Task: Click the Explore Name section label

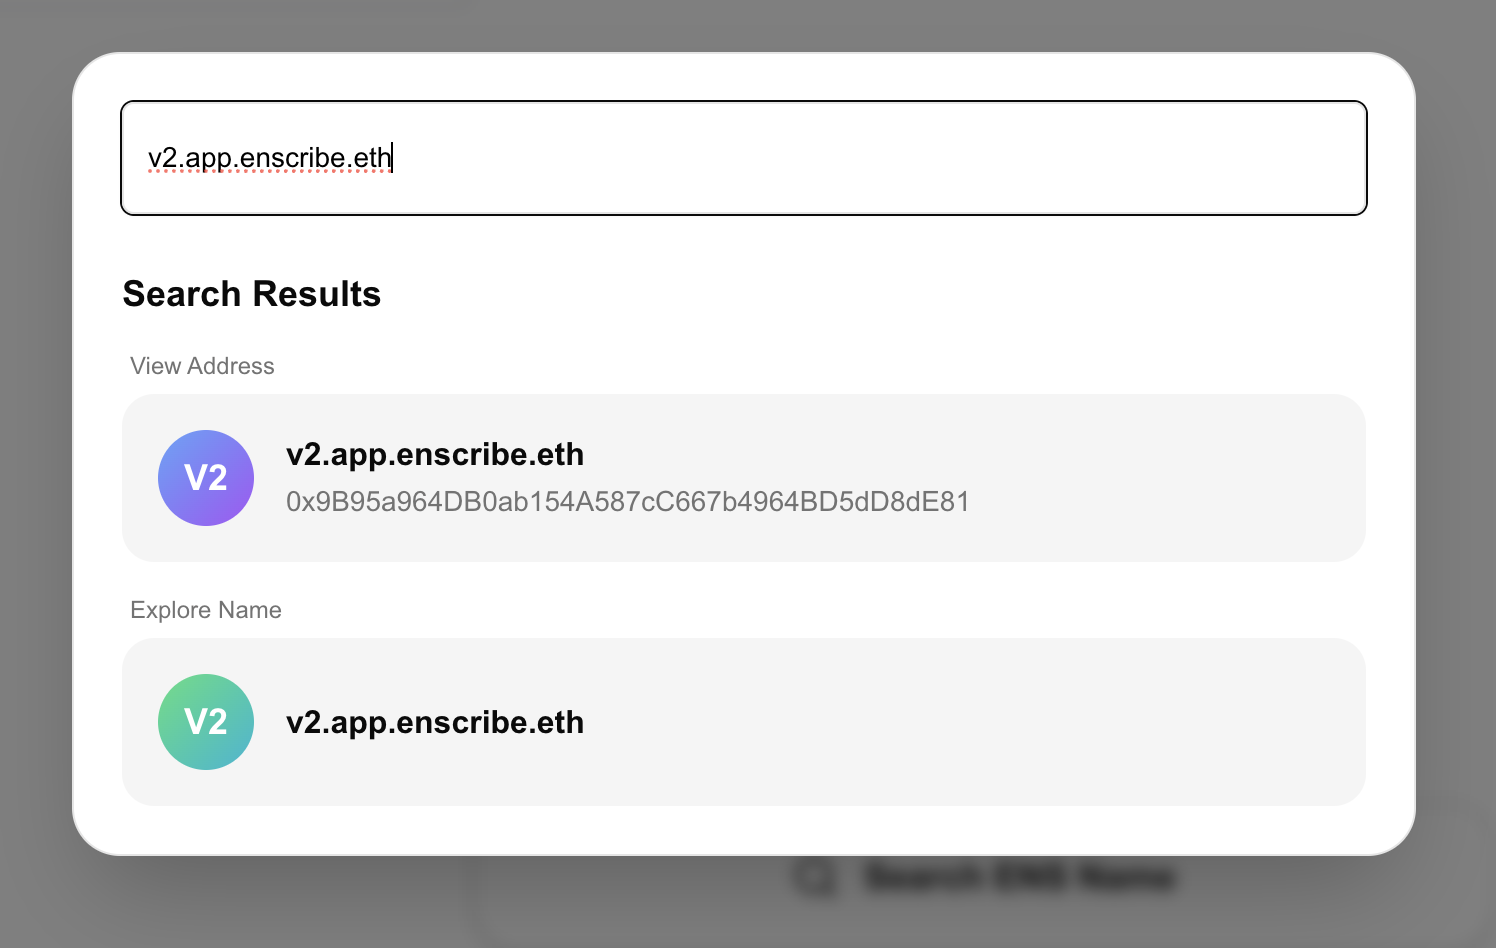Action: tap(205, 610)
